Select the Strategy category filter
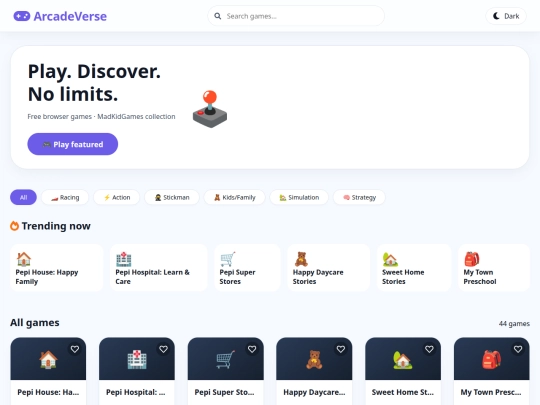540x405 pixels. (x=359, y=197)
